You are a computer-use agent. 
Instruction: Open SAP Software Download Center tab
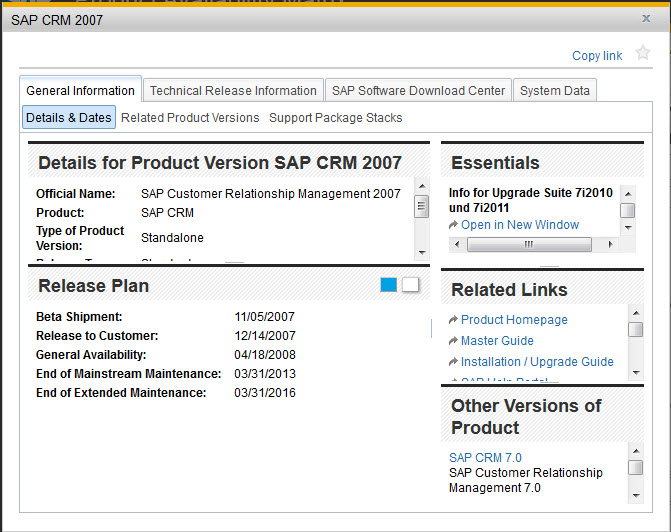click(x=419, y=90)
